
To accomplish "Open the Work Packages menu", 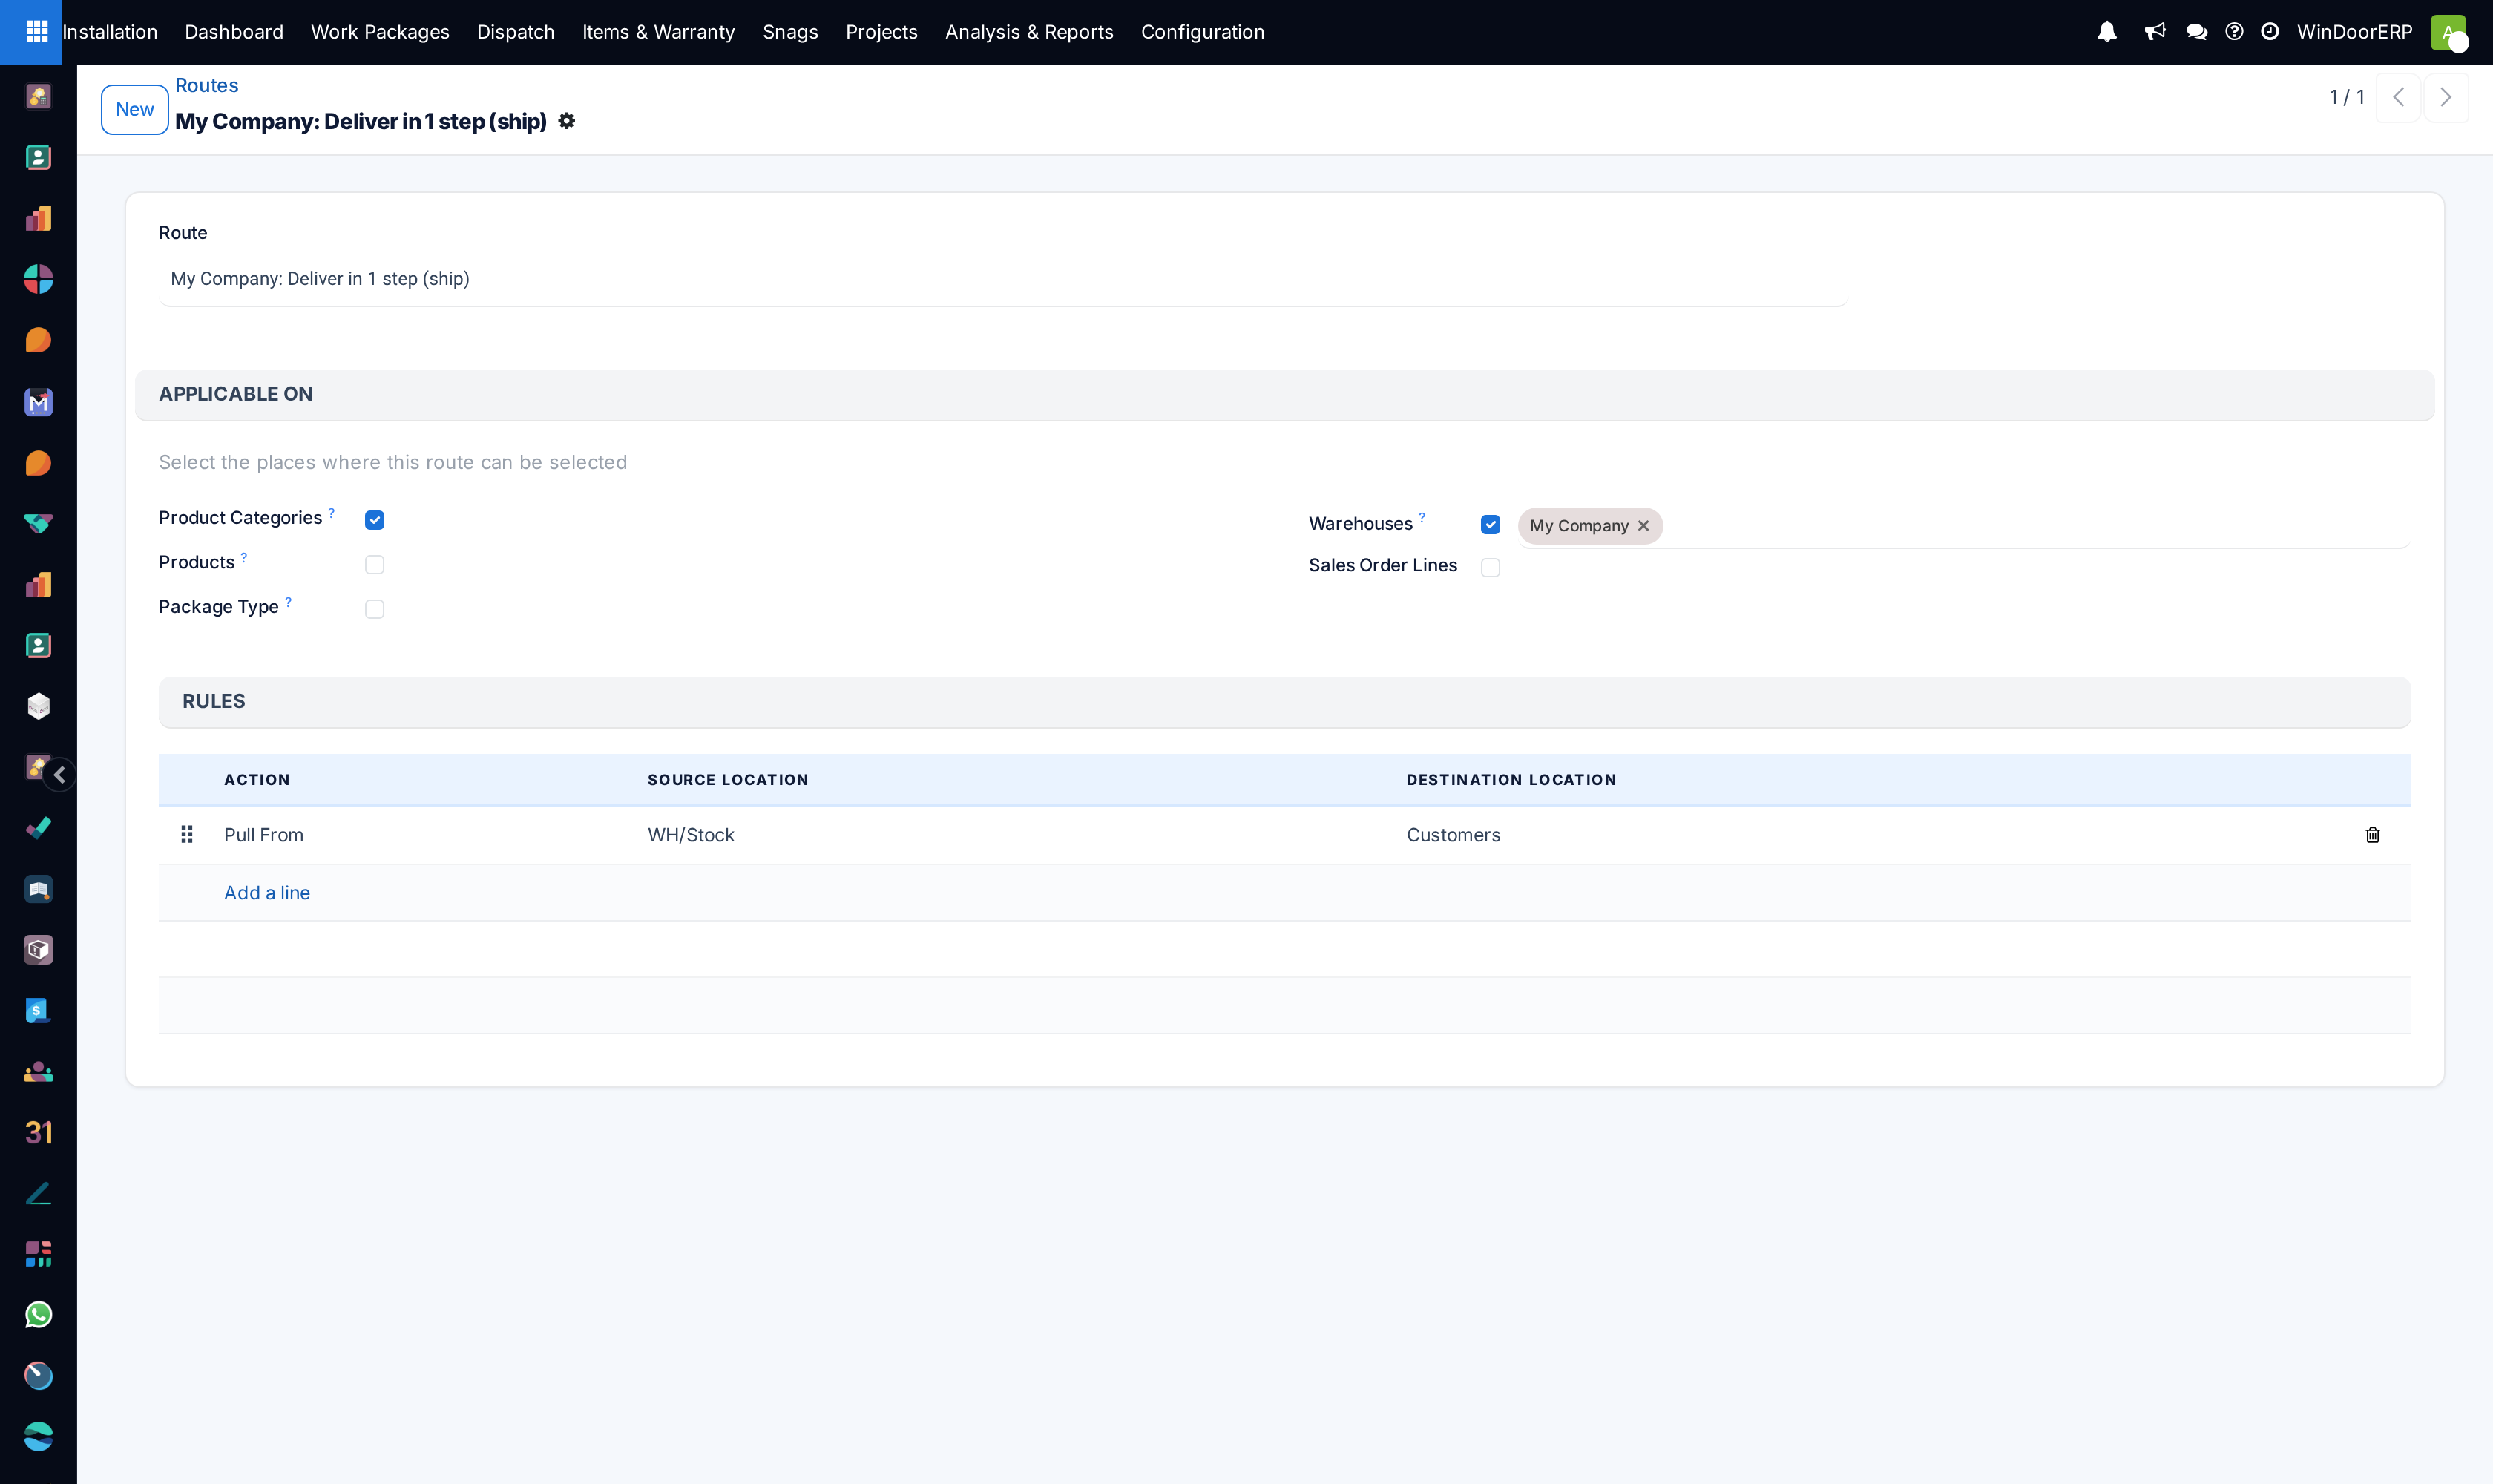I will (380, 32).
